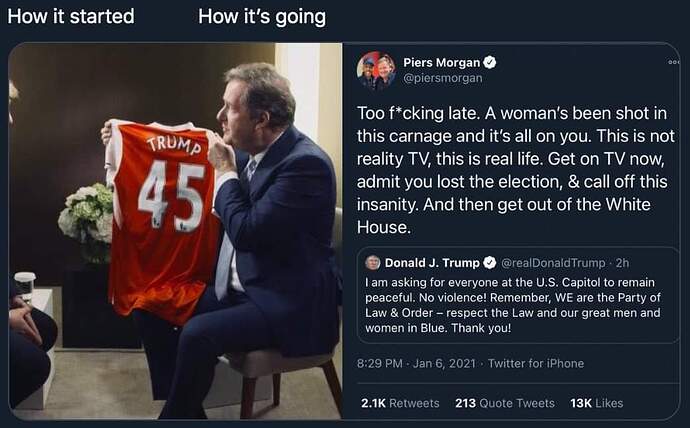This screenshot has height=428, width=690.
Task: Open the Piers Morgan display name link
Action: (444, 62)
